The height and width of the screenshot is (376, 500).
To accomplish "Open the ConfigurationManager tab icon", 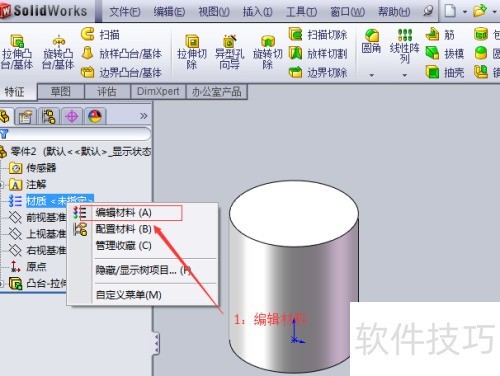I will click(49, 116).
